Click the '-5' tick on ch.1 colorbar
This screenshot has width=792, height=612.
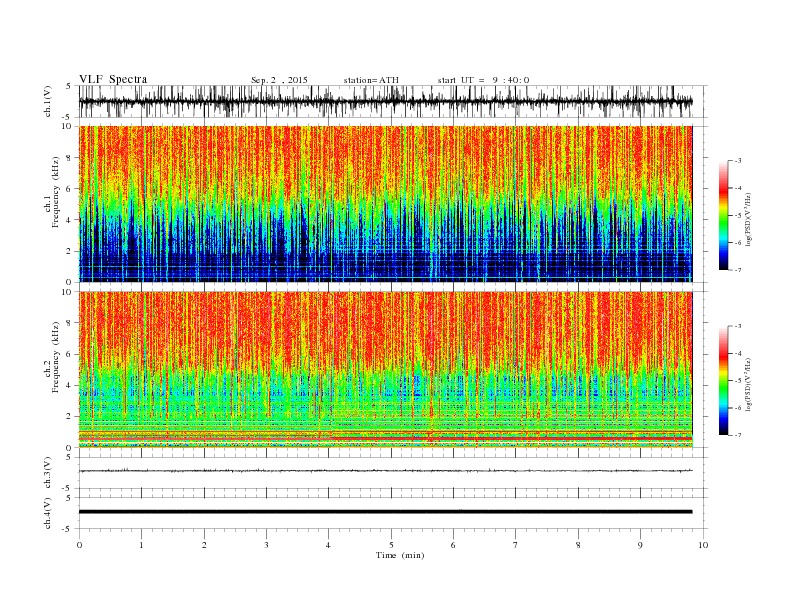(738, 216)
